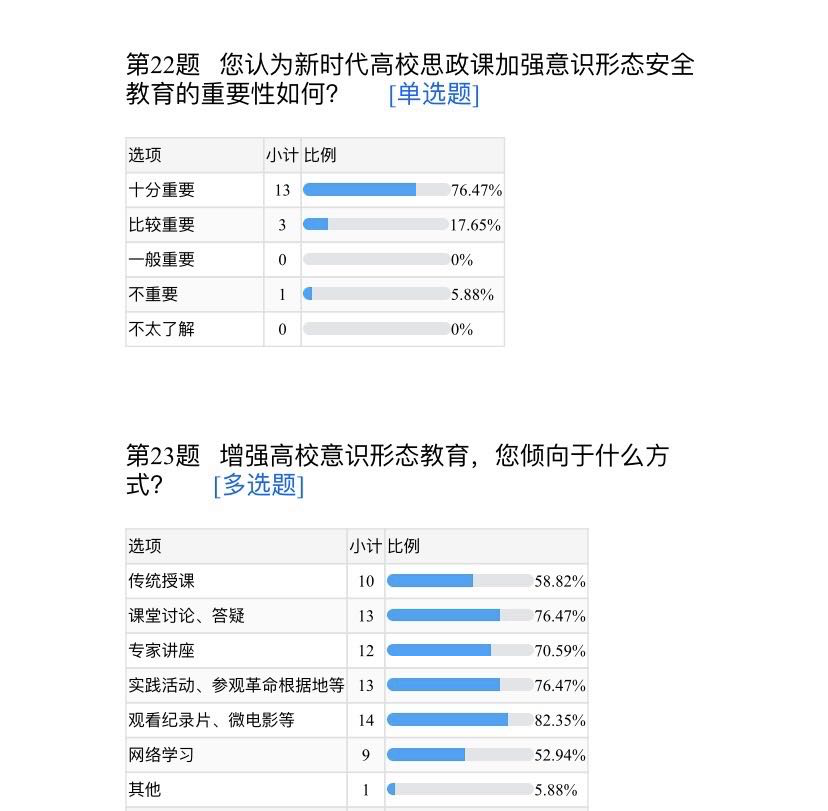Viewport: 828px width, 811px height.
Task: Select the 一般重要 option row label
Action: (x=162, y=260)
